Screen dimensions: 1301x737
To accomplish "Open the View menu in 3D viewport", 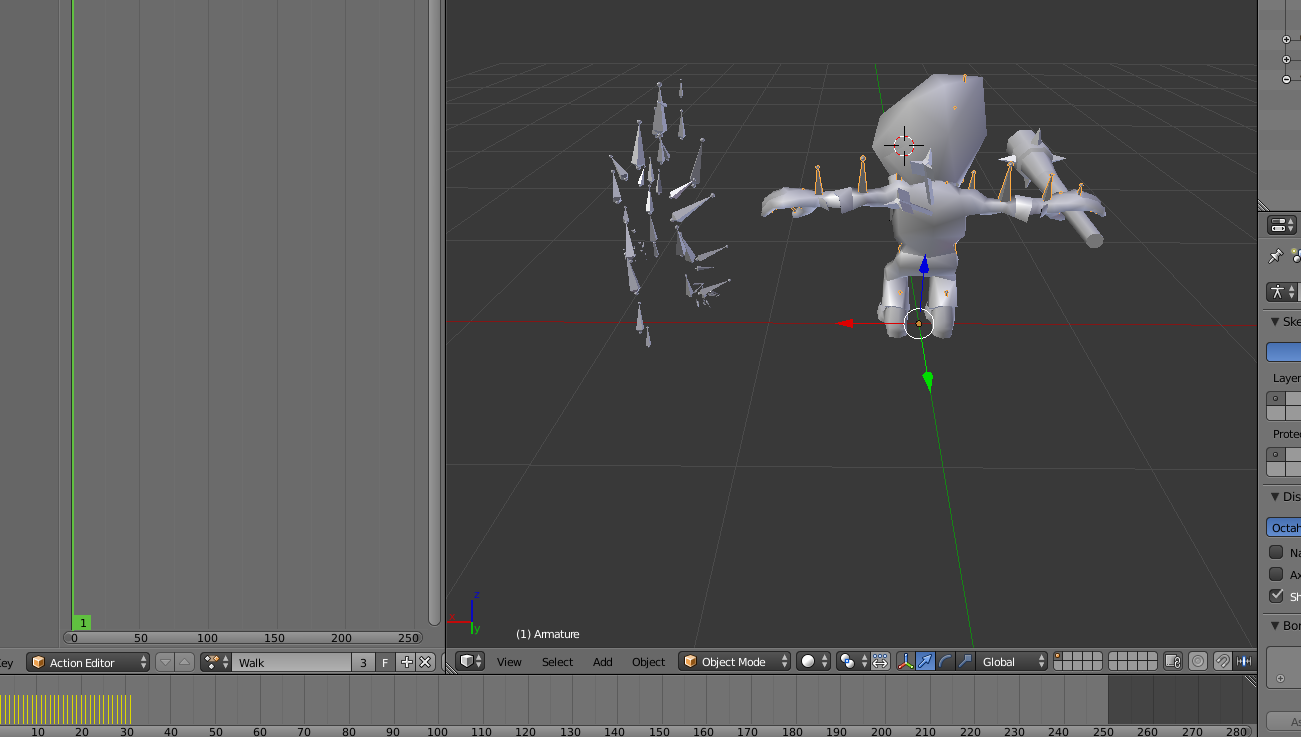I will coord(509,662).
